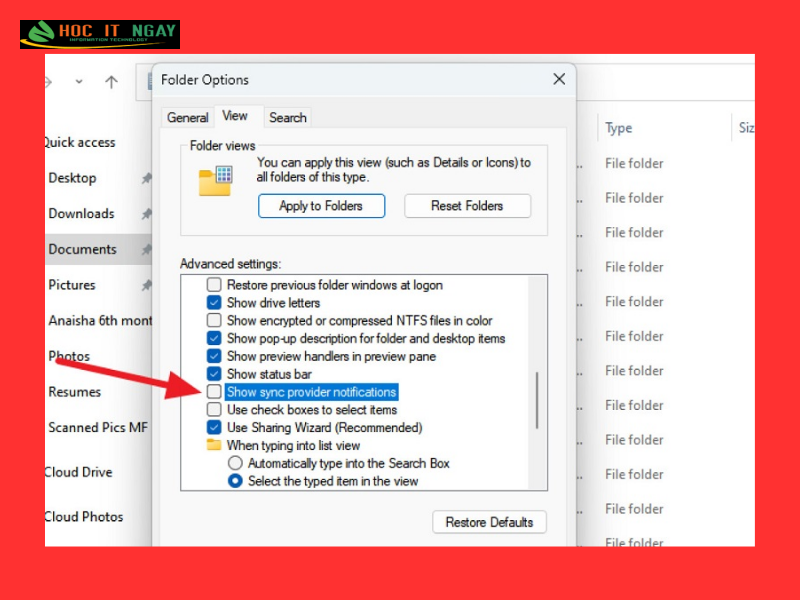Open Cloud Drive in the Explorer sidebar
Image resolution: width=800 pixels, height=600 pixels.
tap(79, 472)
